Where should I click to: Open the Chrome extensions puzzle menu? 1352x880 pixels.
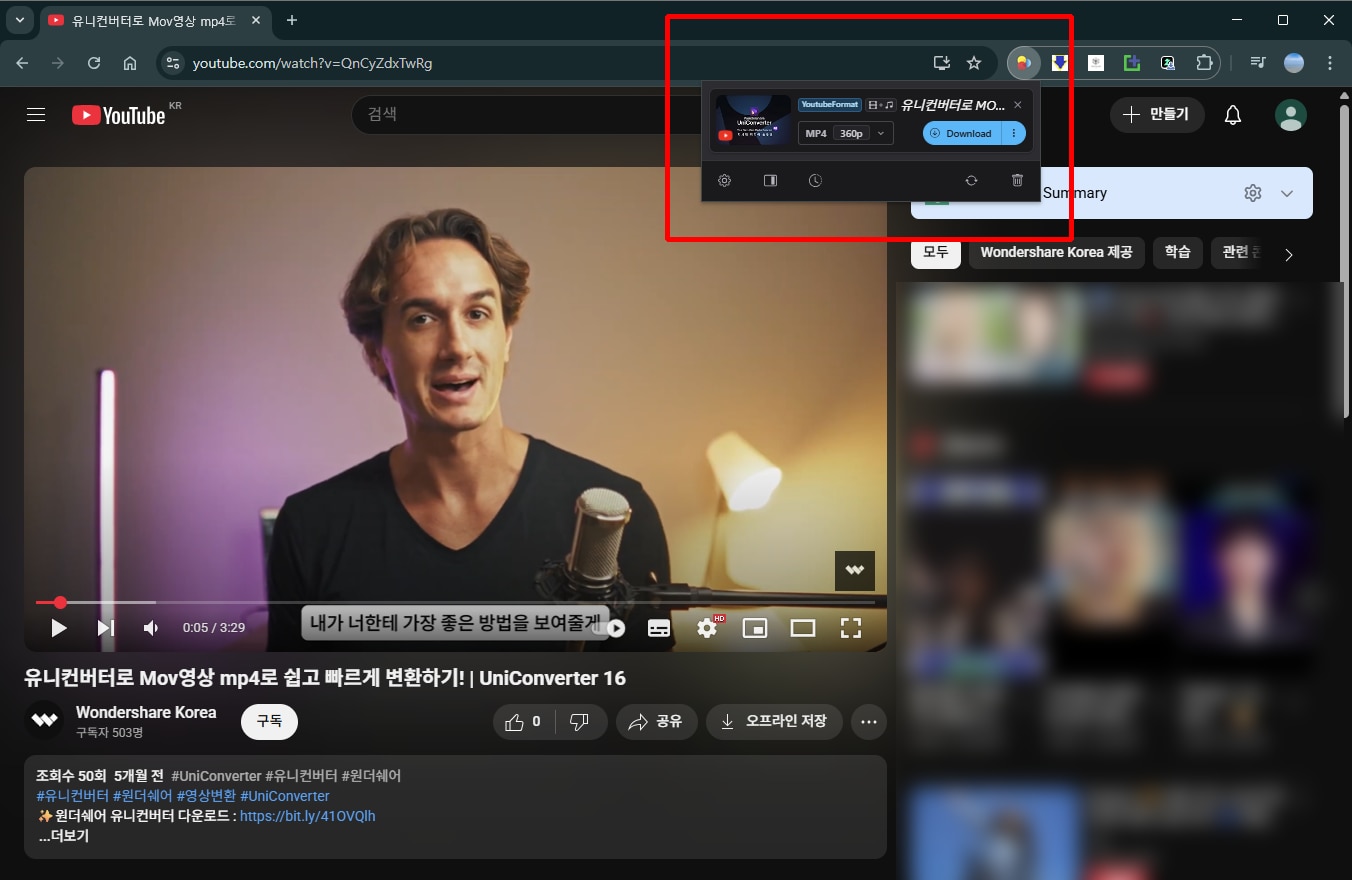pyautogui.click(x=1204, y=63)
